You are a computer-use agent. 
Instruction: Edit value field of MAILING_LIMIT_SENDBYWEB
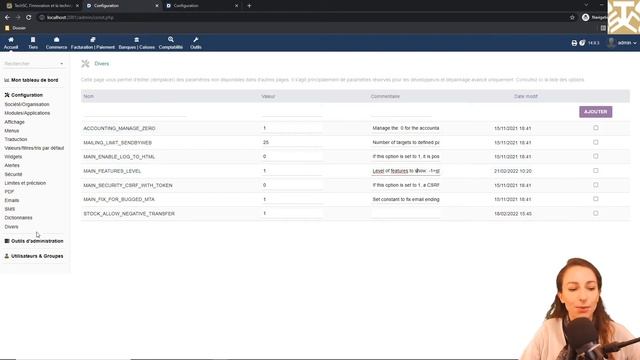click(292, 142)
